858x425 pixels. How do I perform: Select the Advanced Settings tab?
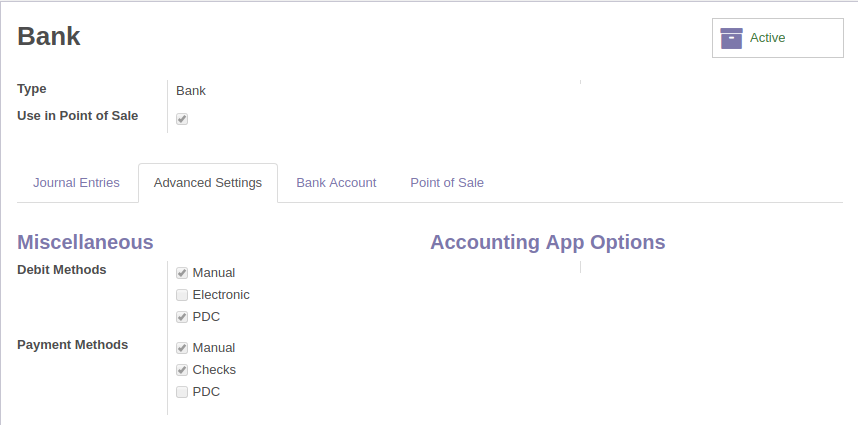[x=208, y=183]
